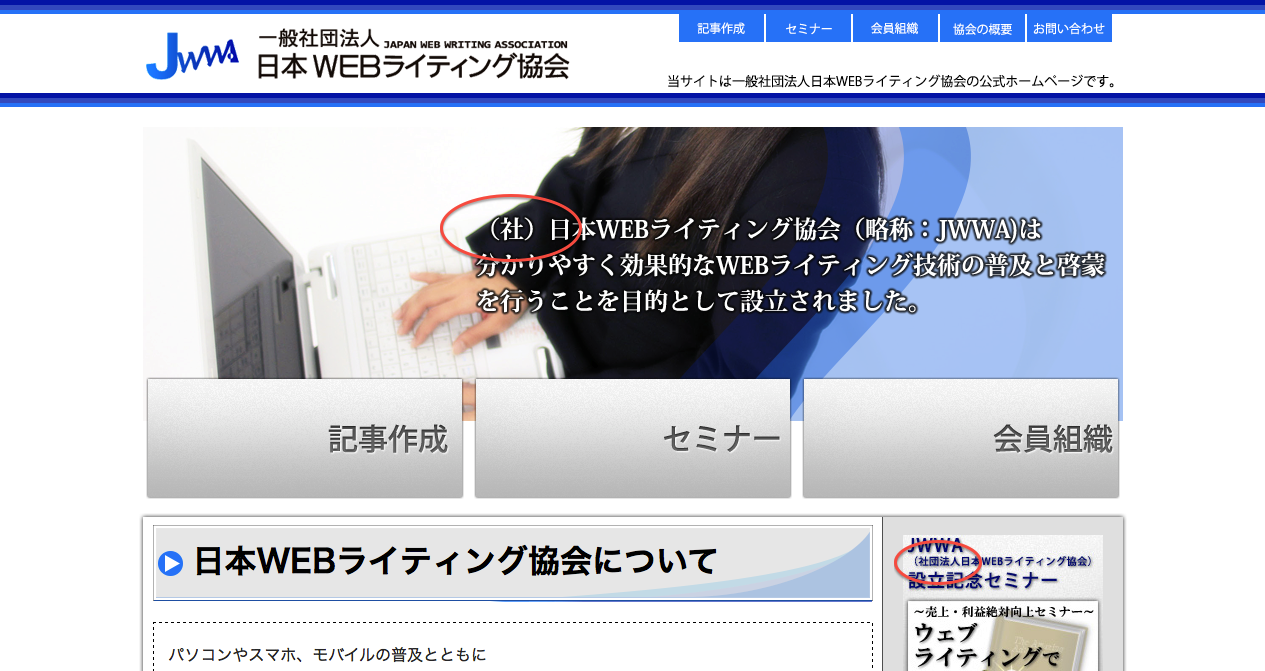This screenshot has height=671, width=1265.
Task: Click the text パソコンやスマホ、モバイルの普及とともに
Action: 327,655
